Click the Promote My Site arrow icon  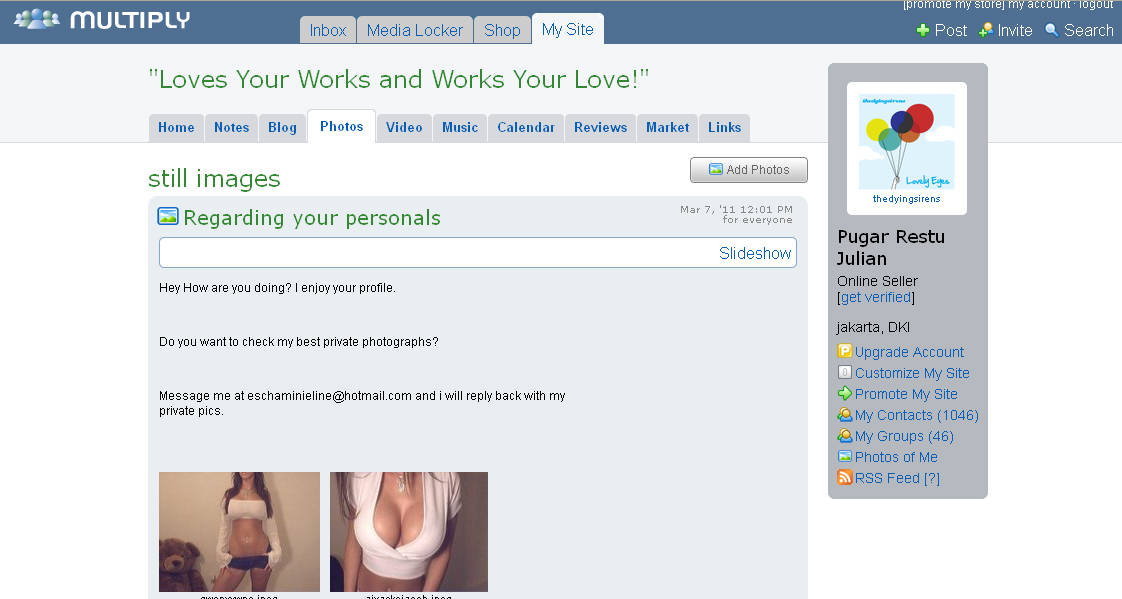845,394
